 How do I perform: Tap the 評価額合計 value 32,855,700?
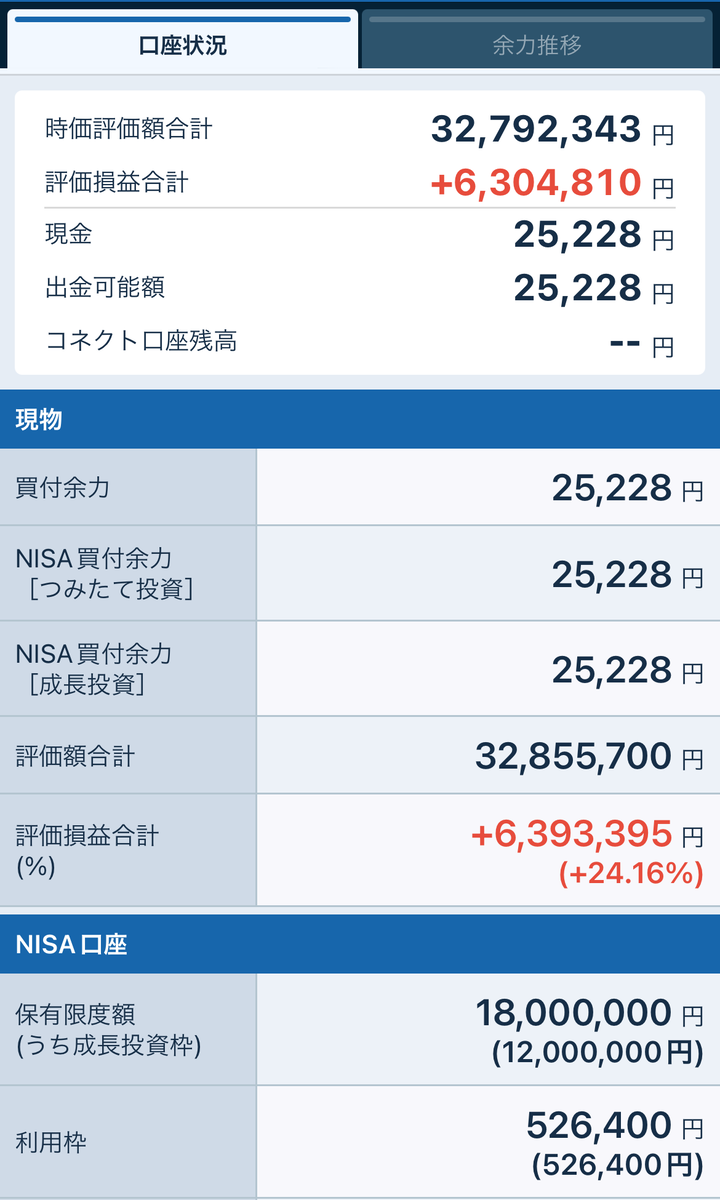573,757
